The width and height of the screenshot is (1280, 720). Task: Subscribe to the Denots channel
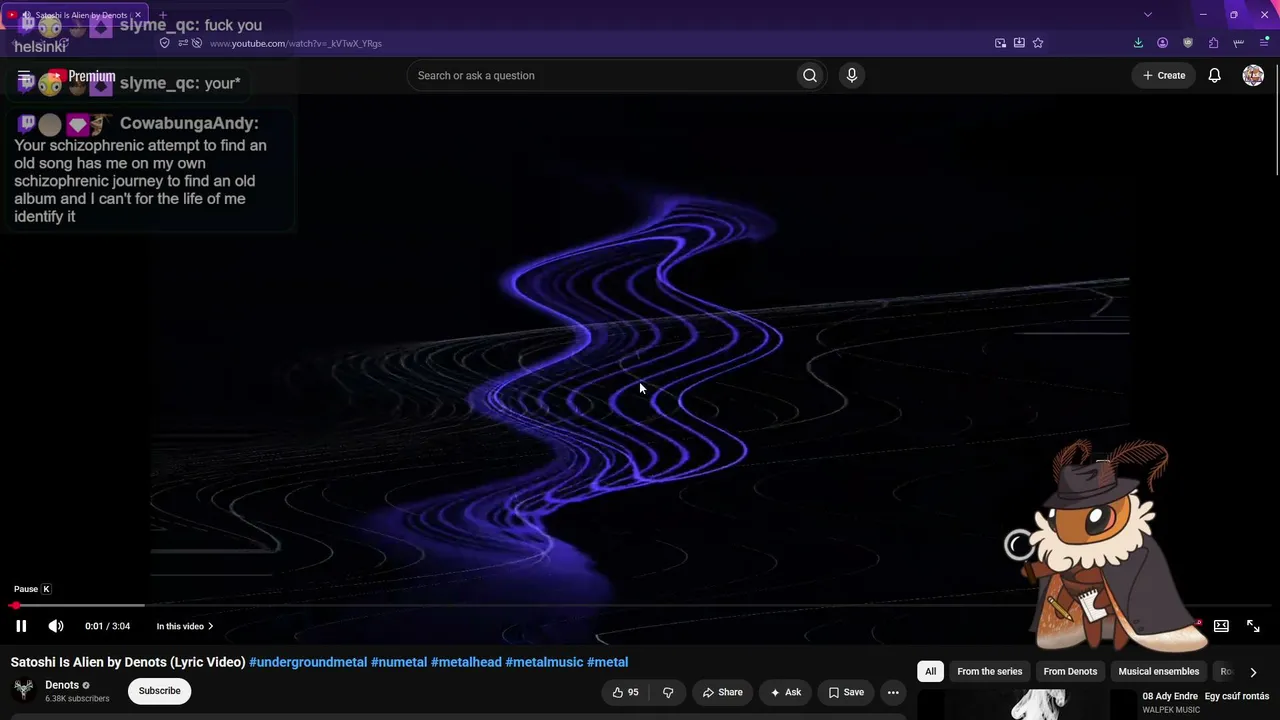pos(159,691)
